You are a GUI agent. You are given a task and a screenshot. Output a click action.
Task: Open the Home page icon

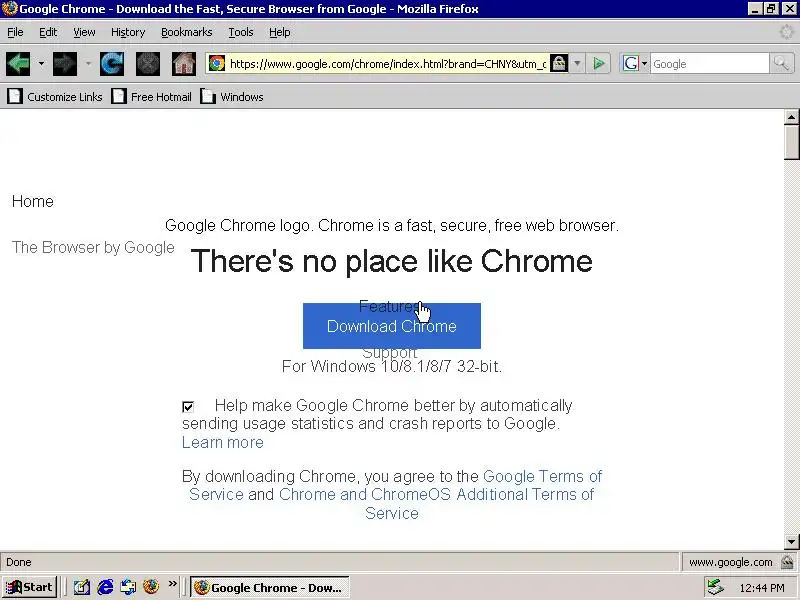(x=184, y=64)
